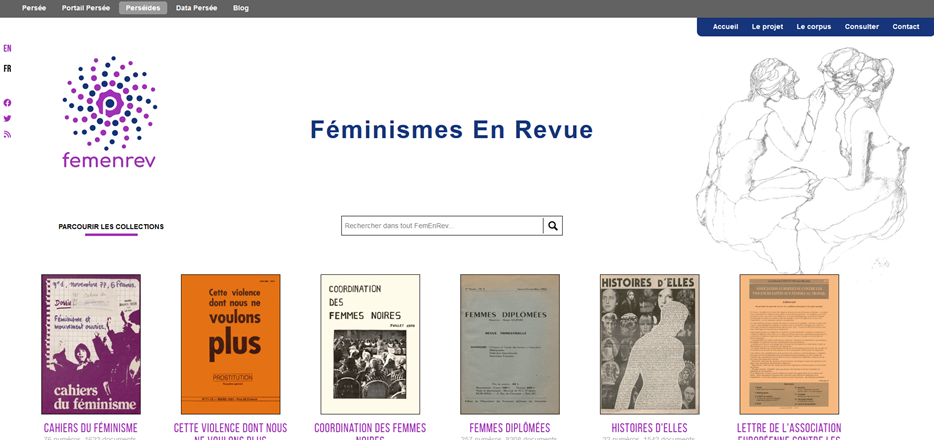This screenshot has height=440, width=934.
Task: Click the RSS feed icon
Action: (7, 134)
